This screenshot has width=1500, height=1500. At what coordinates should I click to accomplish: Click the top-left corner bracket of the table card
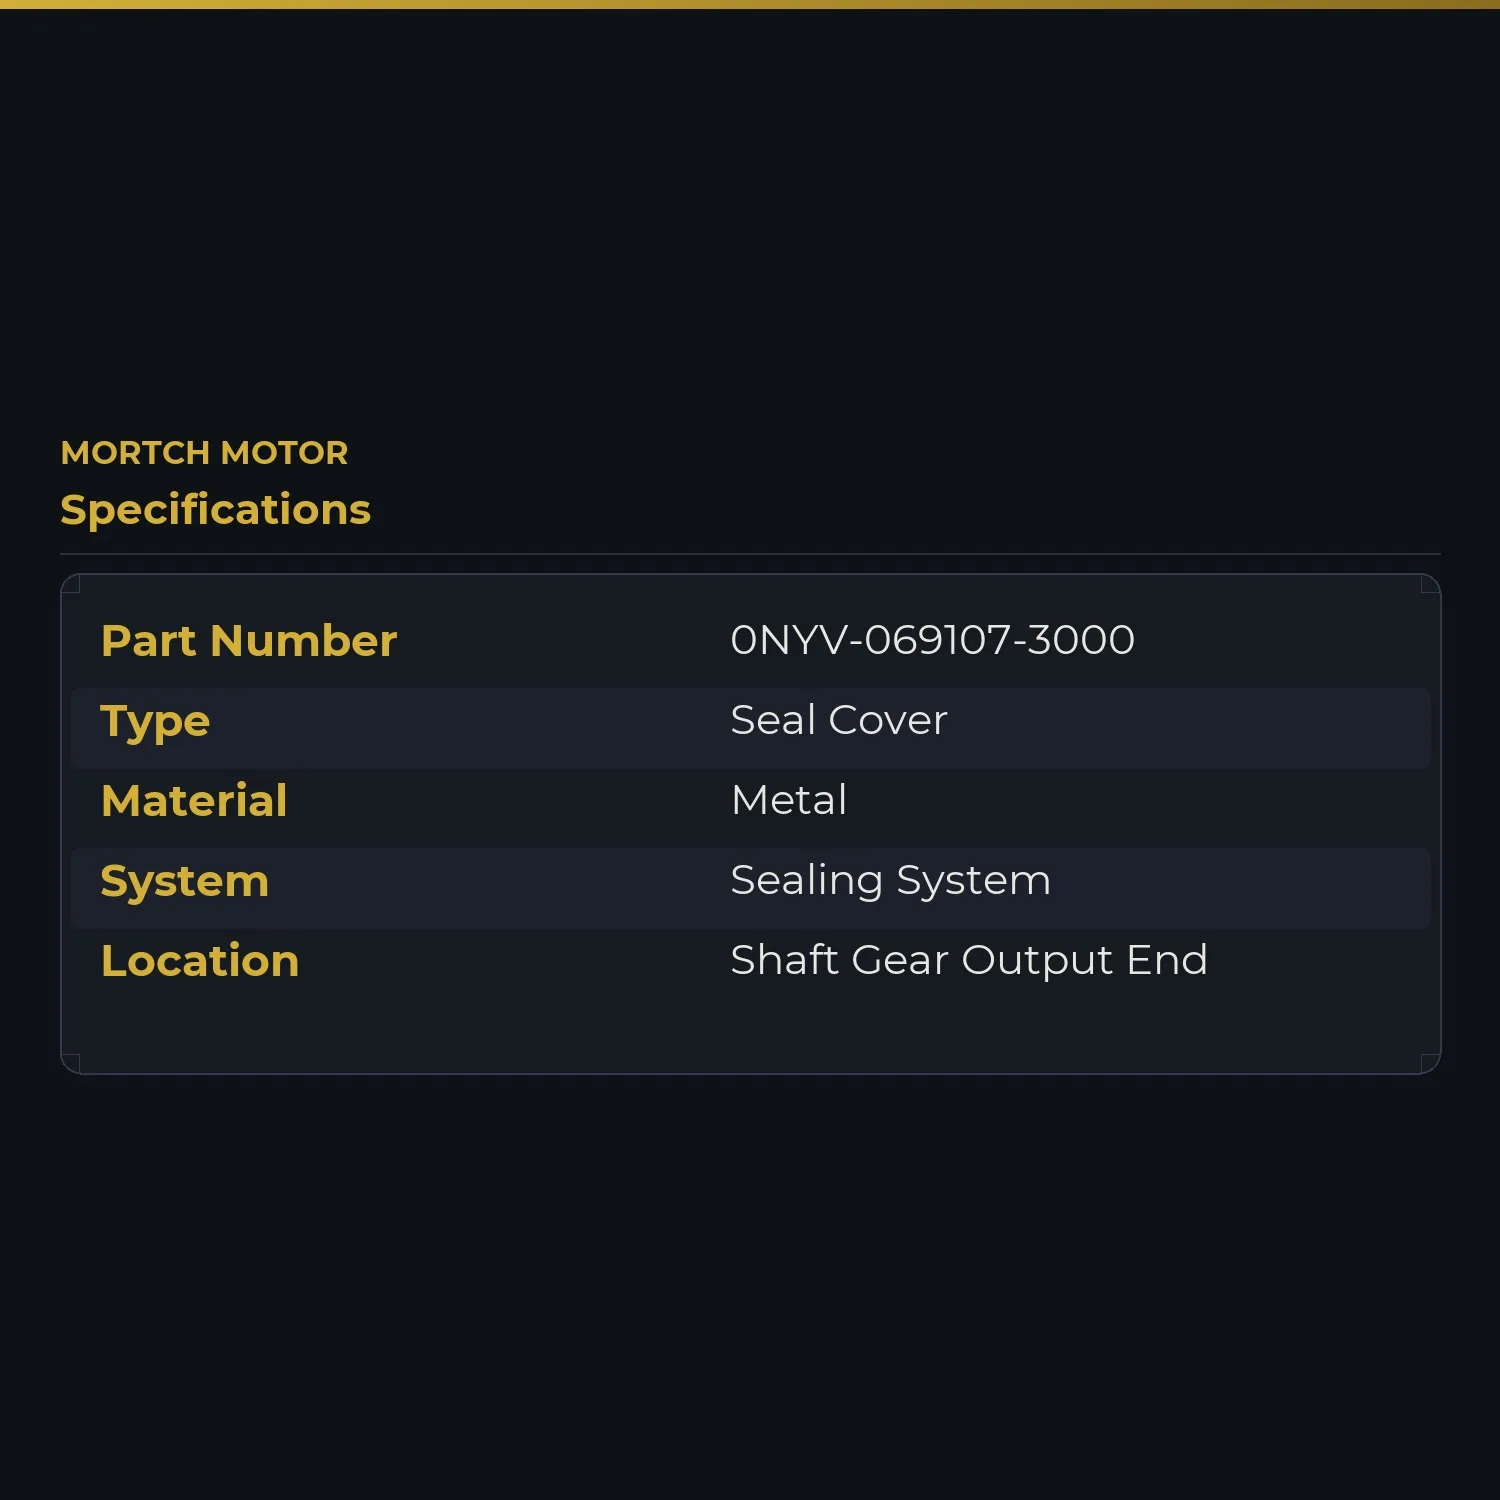71,584
